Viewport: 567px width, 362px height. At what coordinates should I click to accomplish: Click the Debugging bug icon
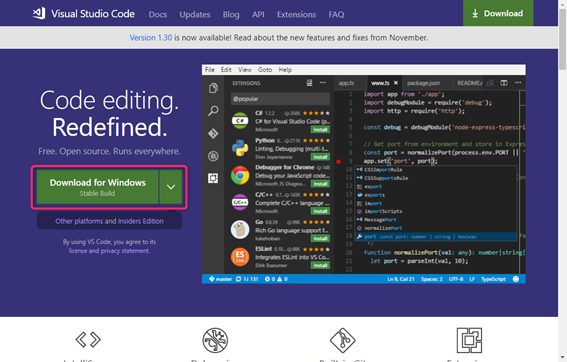(215, 340)
